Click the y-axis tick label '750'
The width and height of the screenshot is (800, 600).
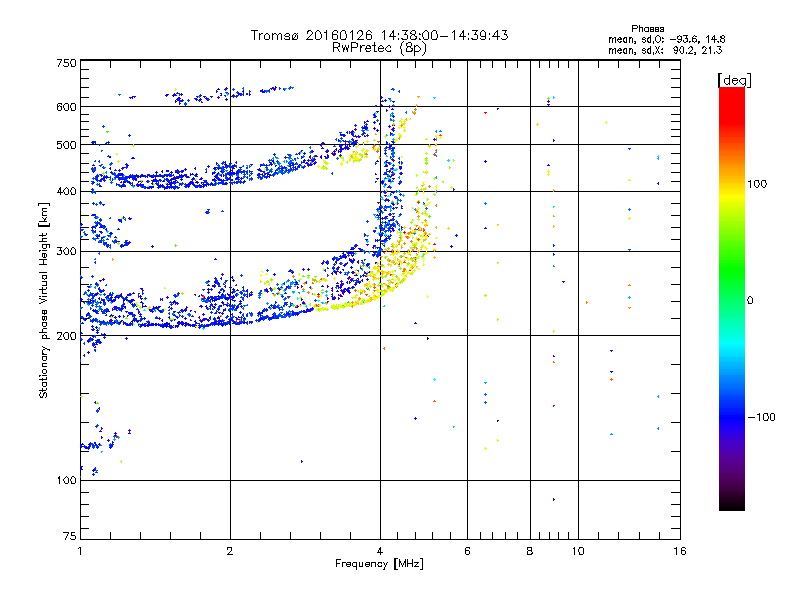point(66,63)
